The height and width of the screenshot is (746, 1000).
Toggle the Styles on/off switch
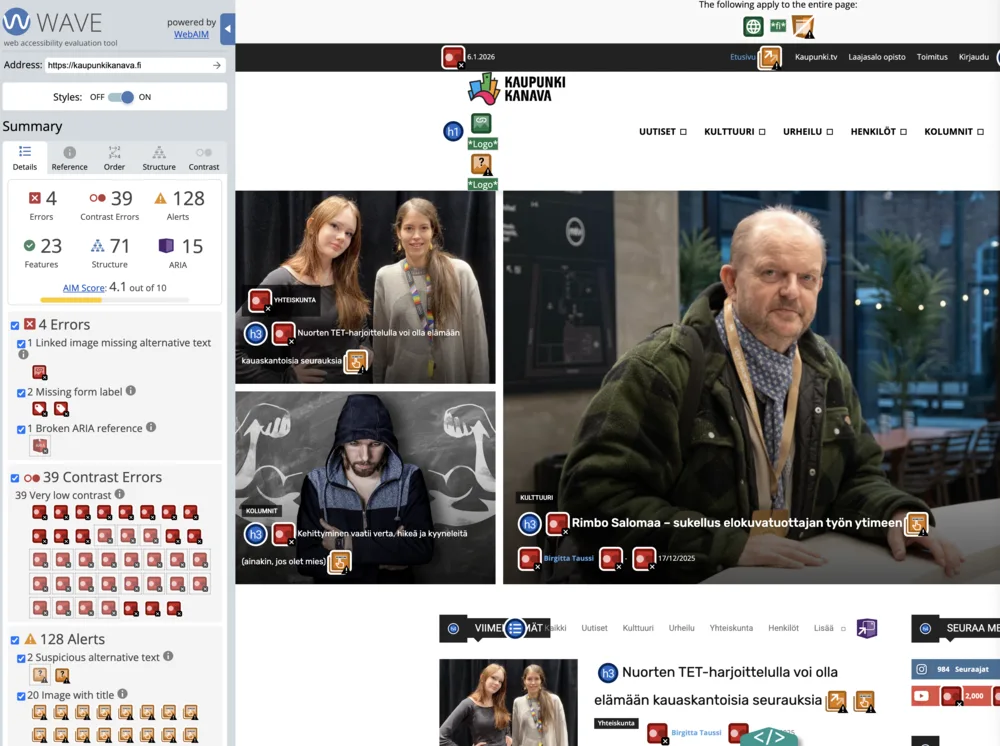(121, 97)
